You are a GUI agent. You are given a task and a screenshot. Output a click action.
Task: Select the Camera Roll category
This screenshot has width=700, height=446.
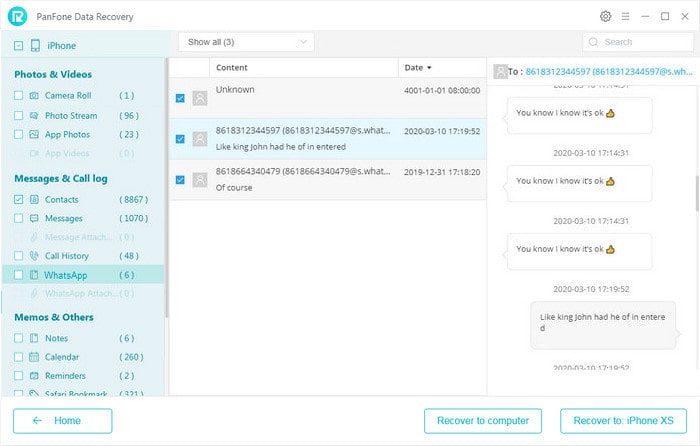click(x=68, y=96)
